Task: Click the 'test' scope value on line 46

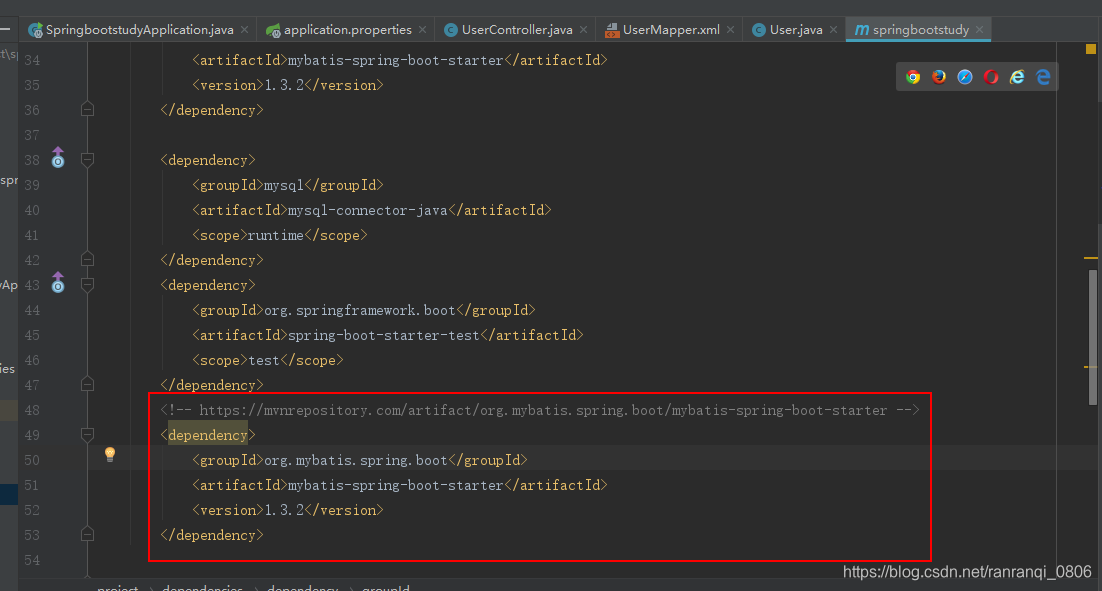Action: 264,361
